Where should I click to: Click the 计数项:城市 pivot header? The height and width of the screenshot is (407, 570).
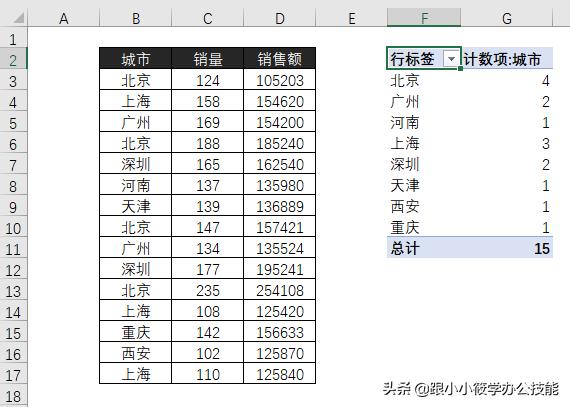507,59
